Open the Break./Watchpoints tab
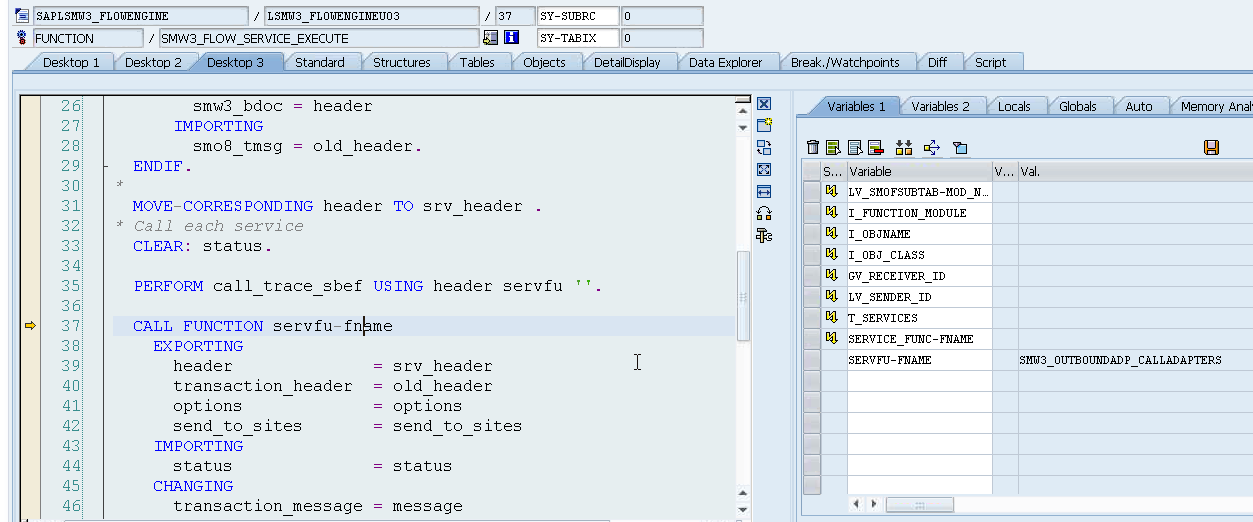The image size is (1253, 522). click(x=845, y=62)
